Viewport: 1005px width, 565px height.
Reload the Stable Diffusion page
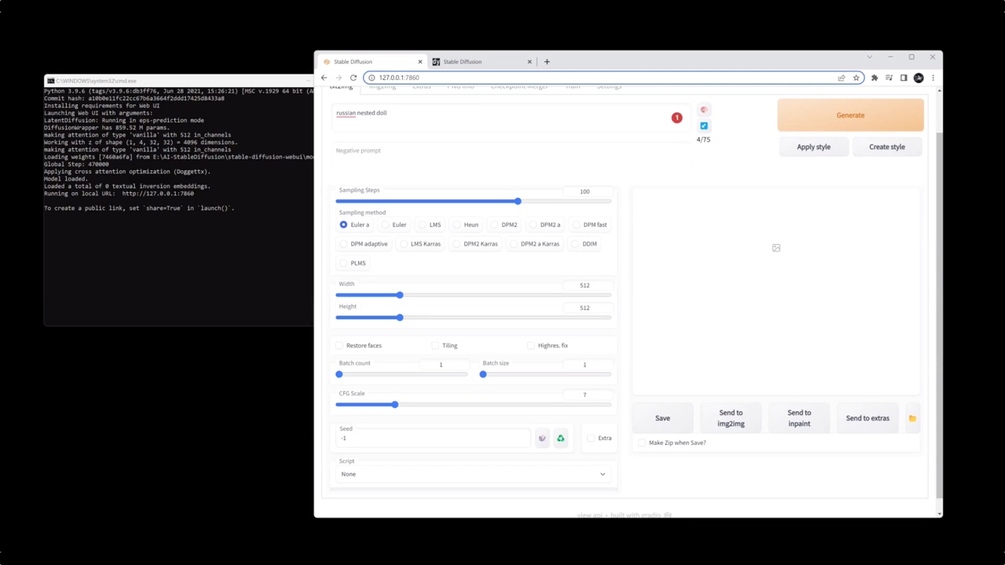[353, 78]
